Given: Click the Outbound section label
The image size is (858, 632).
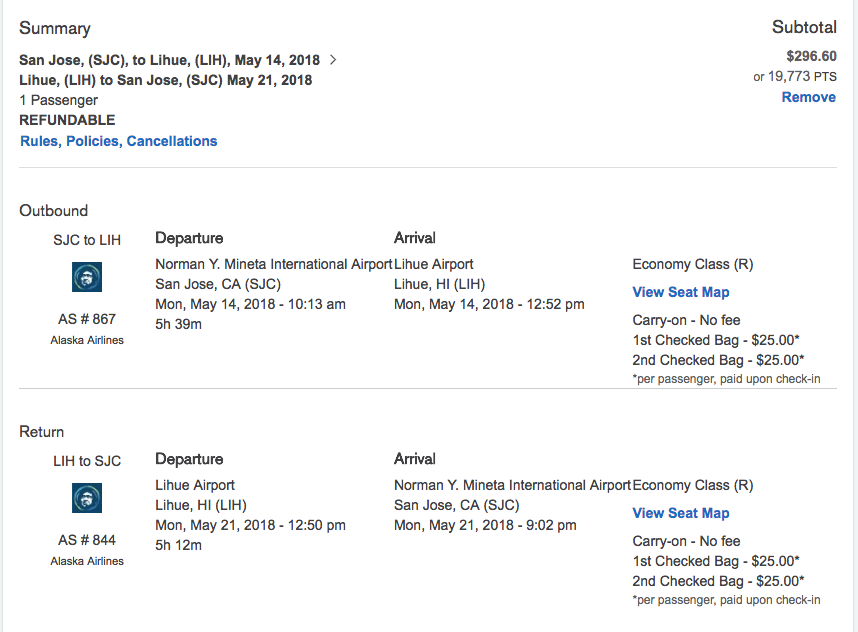Looking at the screenshot, I should [x=53, y=210].
